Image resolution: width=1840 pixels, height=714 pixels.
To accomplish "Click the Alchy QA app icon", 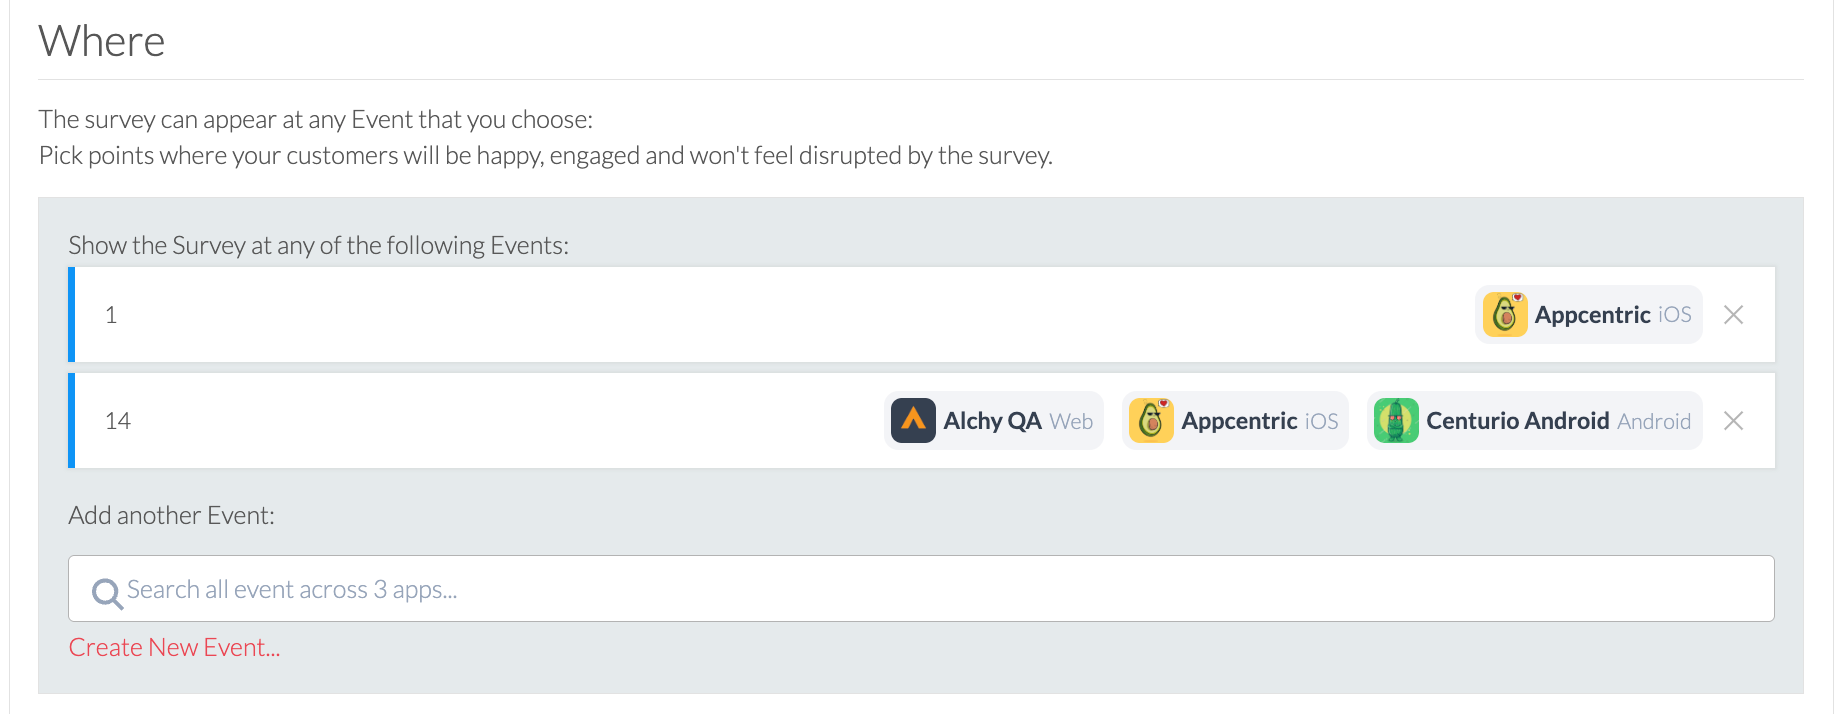I will (913, 421).
